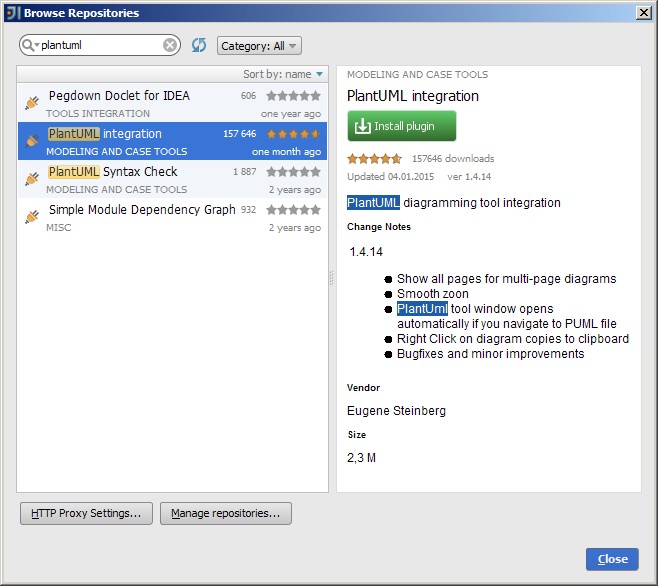Click IntelliJ icon in title bar
658x586 pixels.
[13, 13]
